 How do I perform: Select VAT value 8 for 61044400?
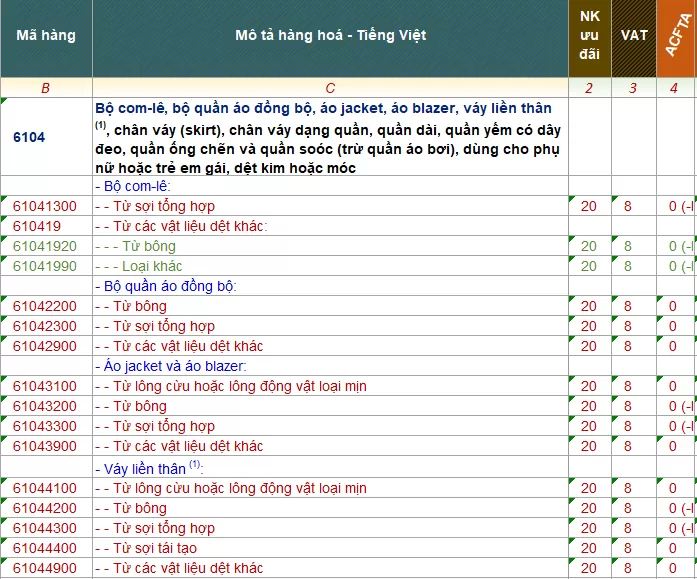pos(634,548)
